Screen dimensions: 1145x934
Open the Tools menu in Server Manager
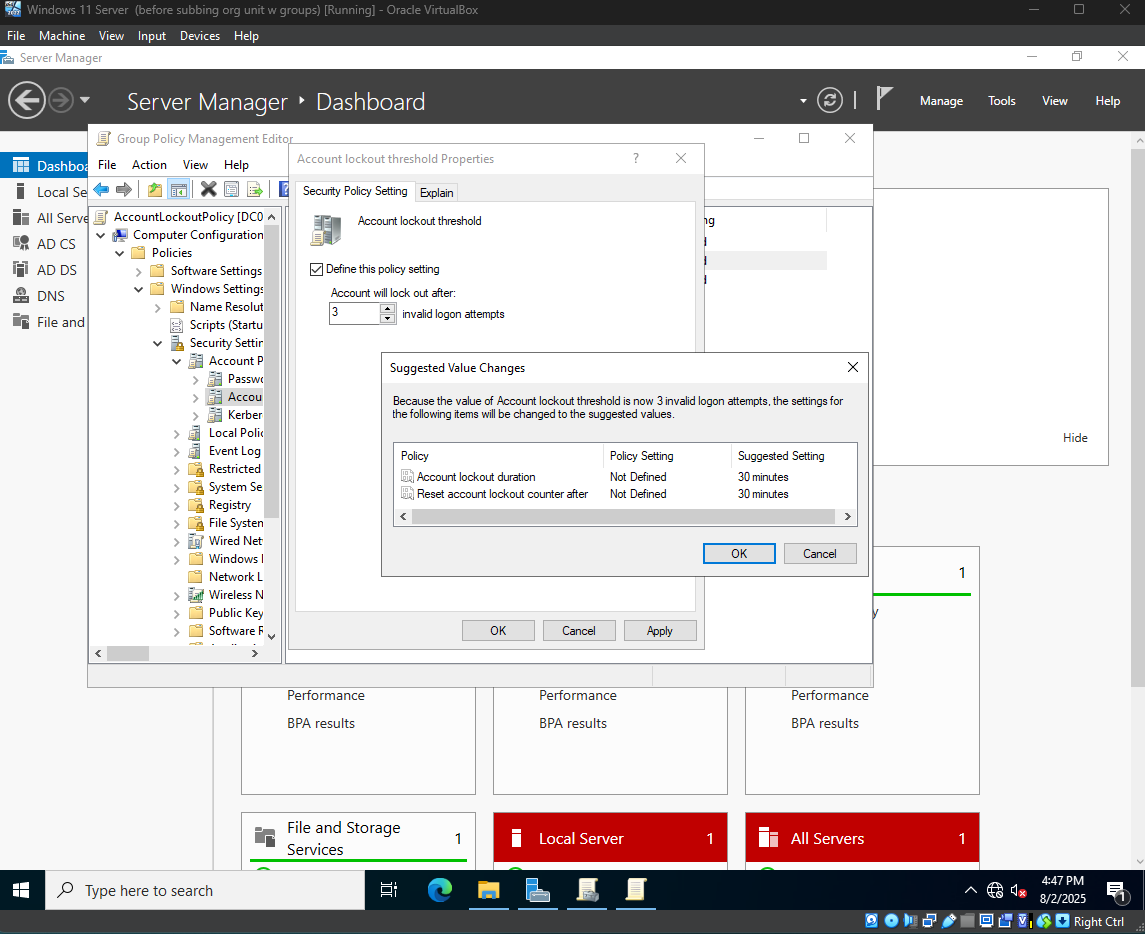[1001, 101]
